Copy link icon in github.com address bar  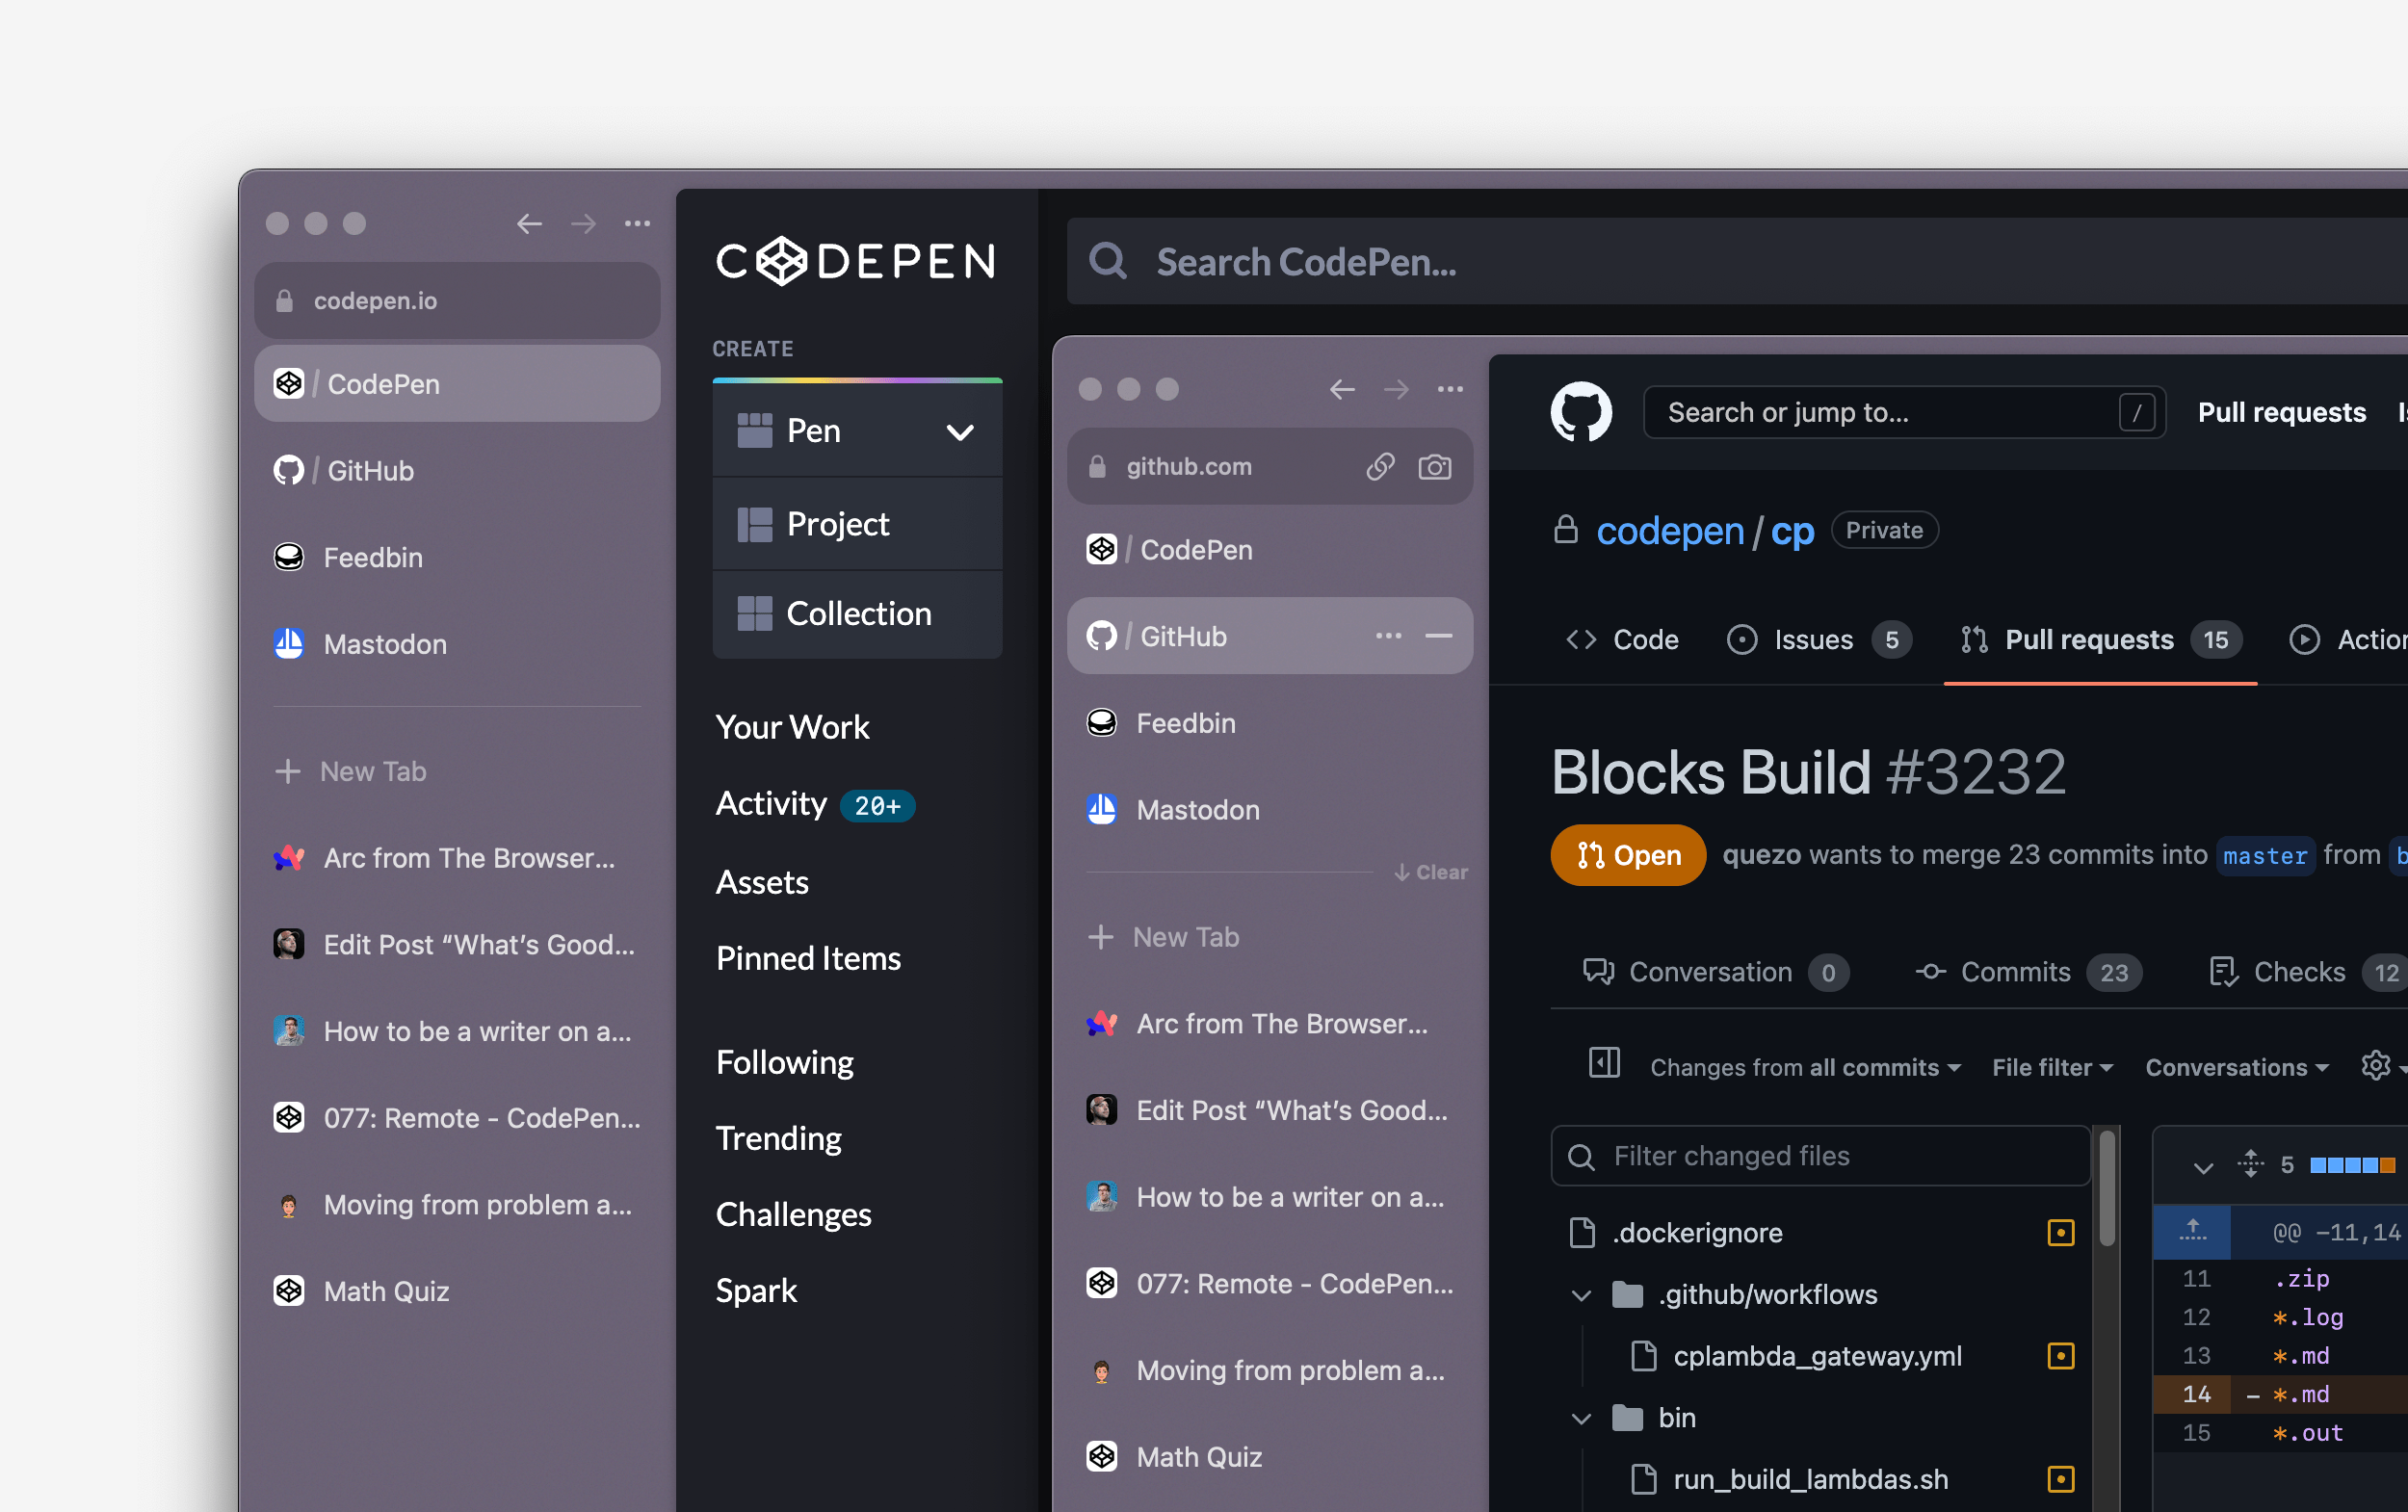(1380, 467)
